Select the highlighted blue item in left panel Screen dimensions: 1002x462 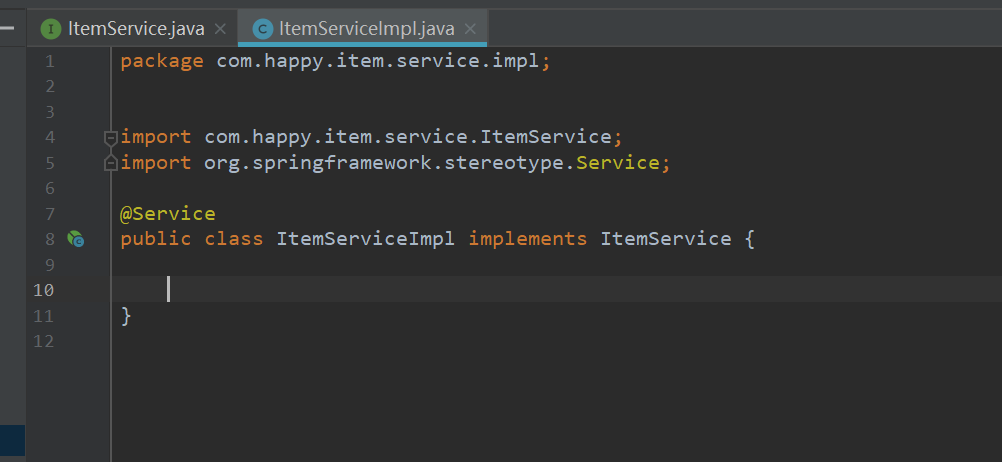coord(12,439)
